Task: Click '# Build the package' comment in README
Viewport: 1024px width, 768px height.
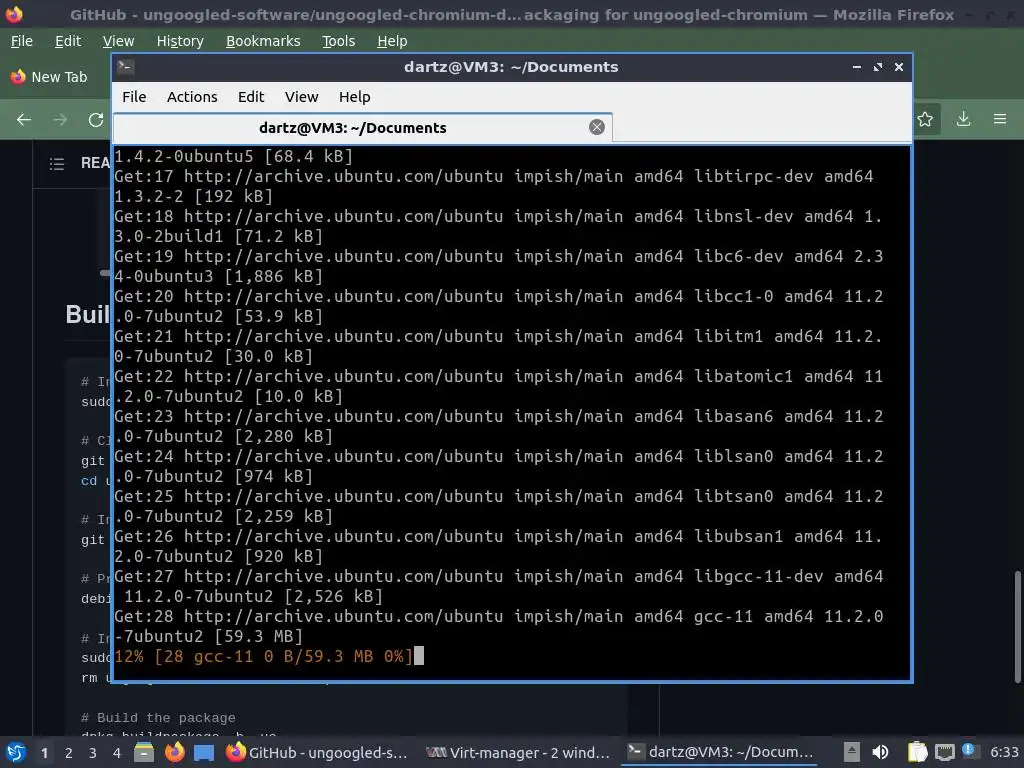Action: point(158,718)
